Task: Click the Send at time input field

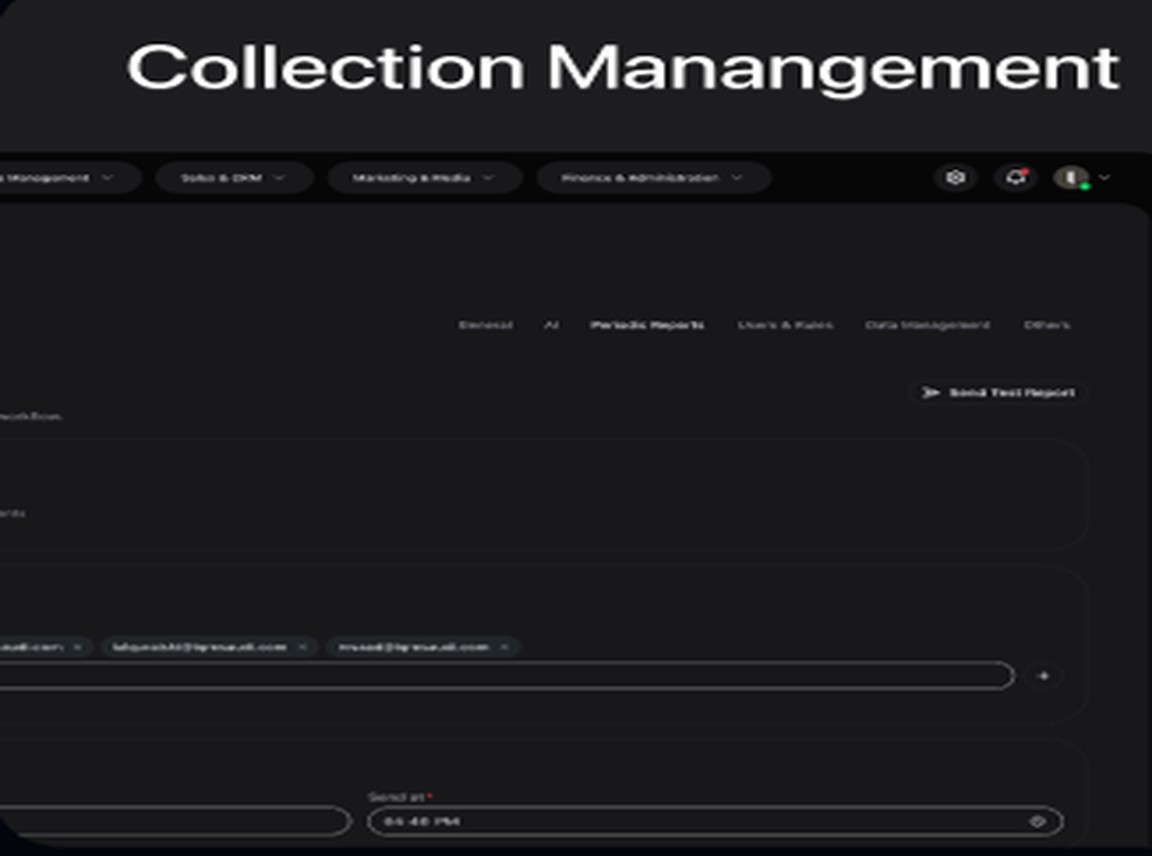Action: click(715, 821)
